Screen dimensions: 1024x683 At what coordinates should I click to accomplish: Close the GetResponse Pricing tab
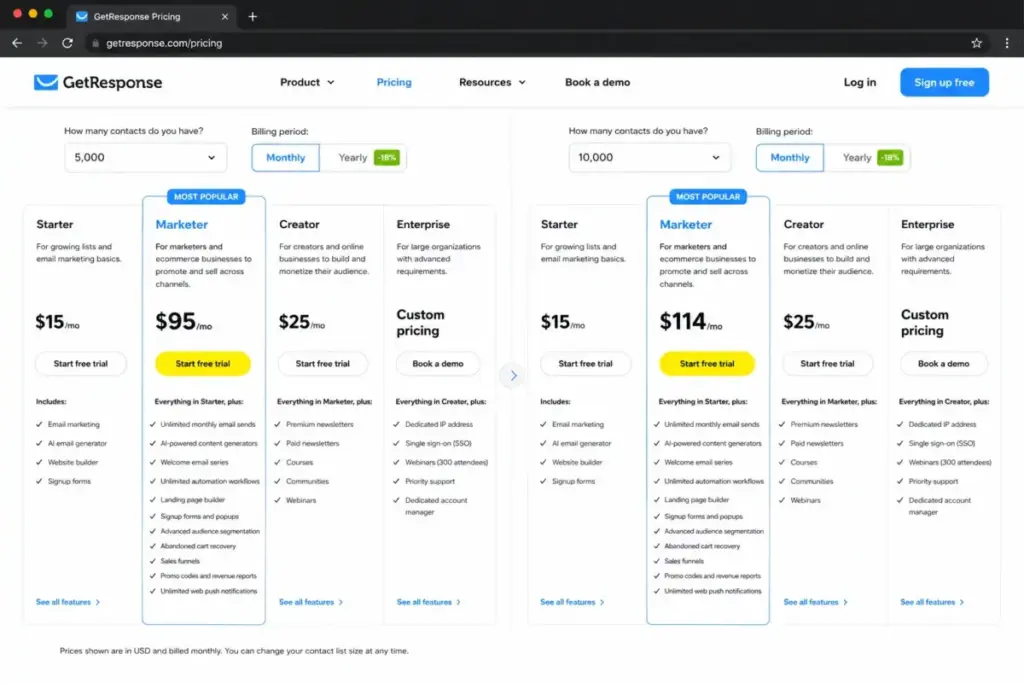click(x=225, y=16)
